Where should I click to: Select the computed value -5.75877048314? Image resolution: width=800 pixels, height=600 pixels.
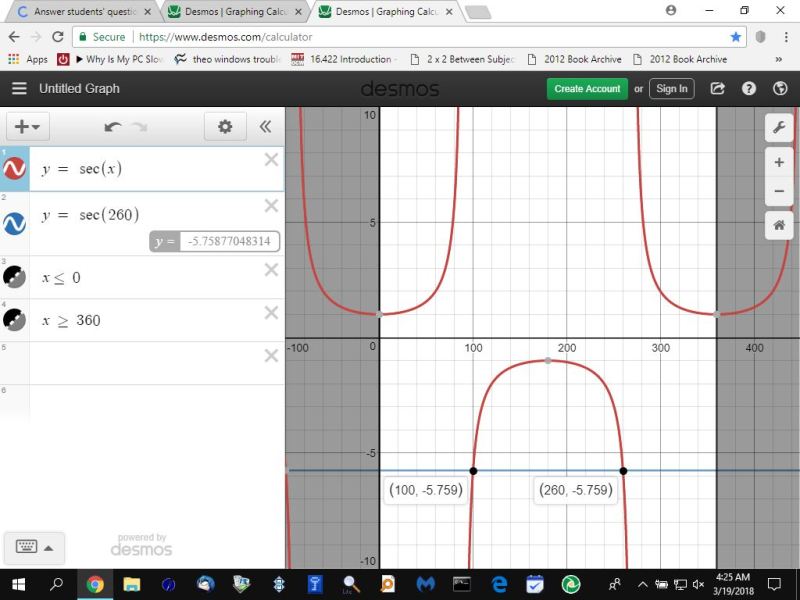click(229, 241)
